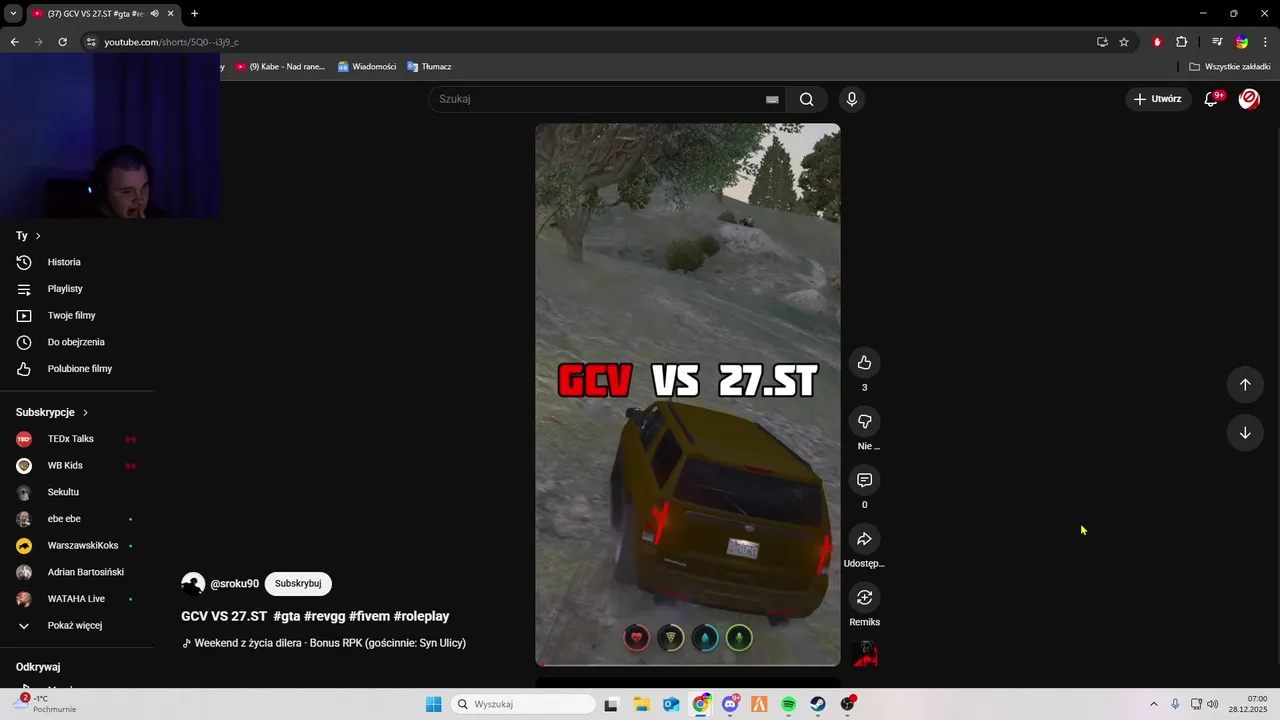Reload the page
Image resolution: width=1280 pixels, height=720 pixels.
click(62, 42)
